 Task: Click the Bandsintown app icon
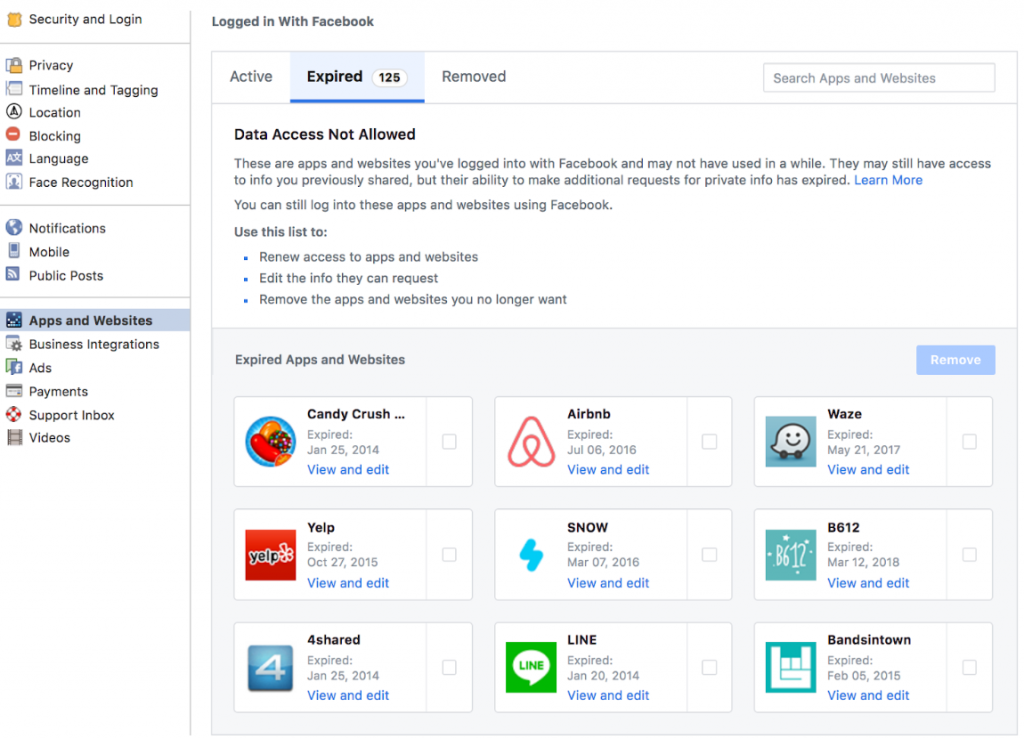click(790, 667)
